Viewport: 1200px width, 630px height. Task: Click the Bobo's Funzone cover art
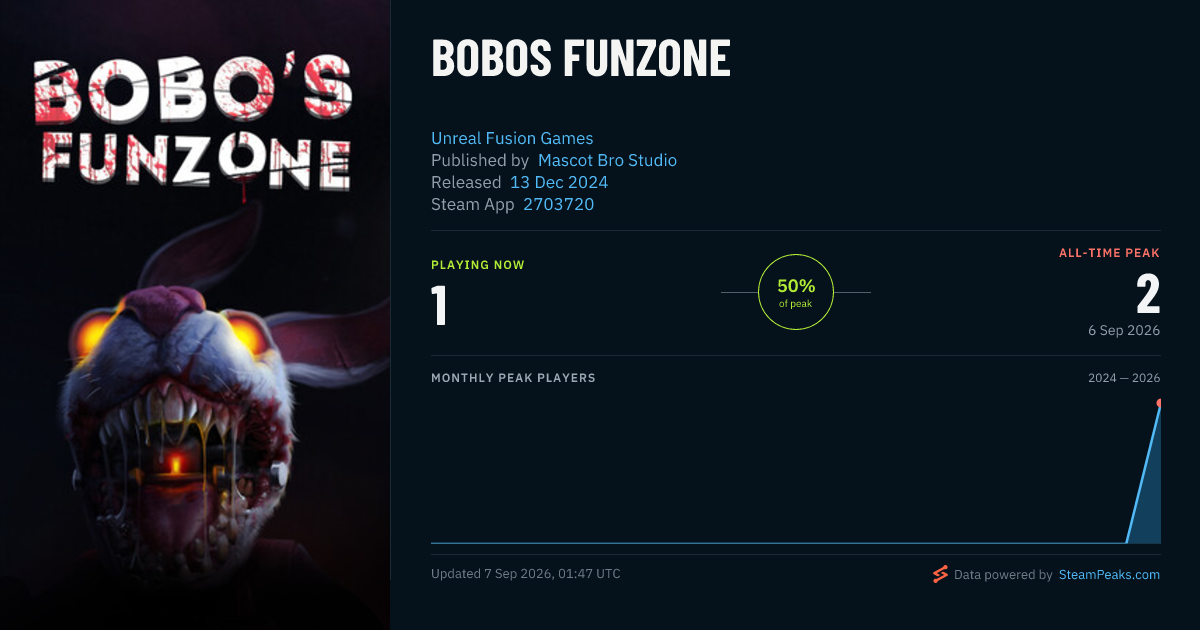coord(195,315)
